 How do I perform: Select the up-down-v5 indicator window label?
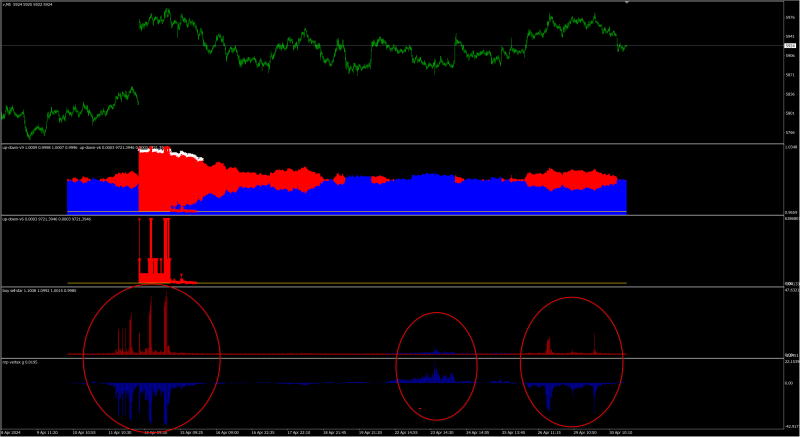click(x=46, y=219)
